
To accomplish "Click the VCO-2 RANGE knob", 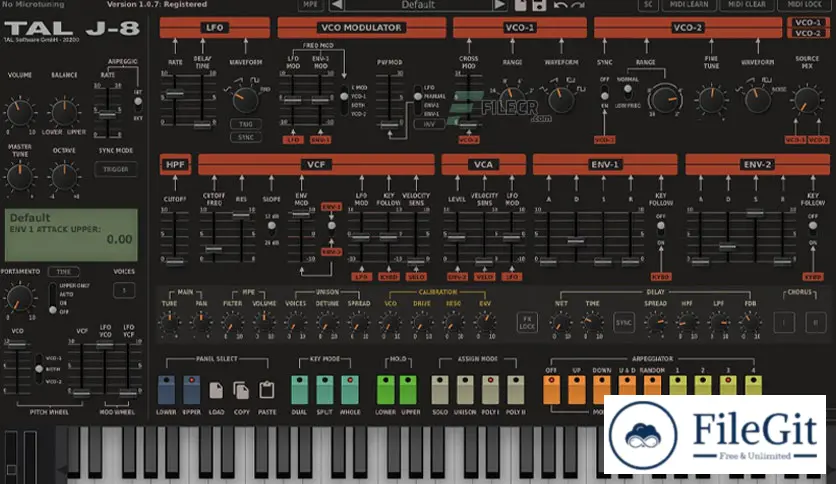I will tap(665, 99).
